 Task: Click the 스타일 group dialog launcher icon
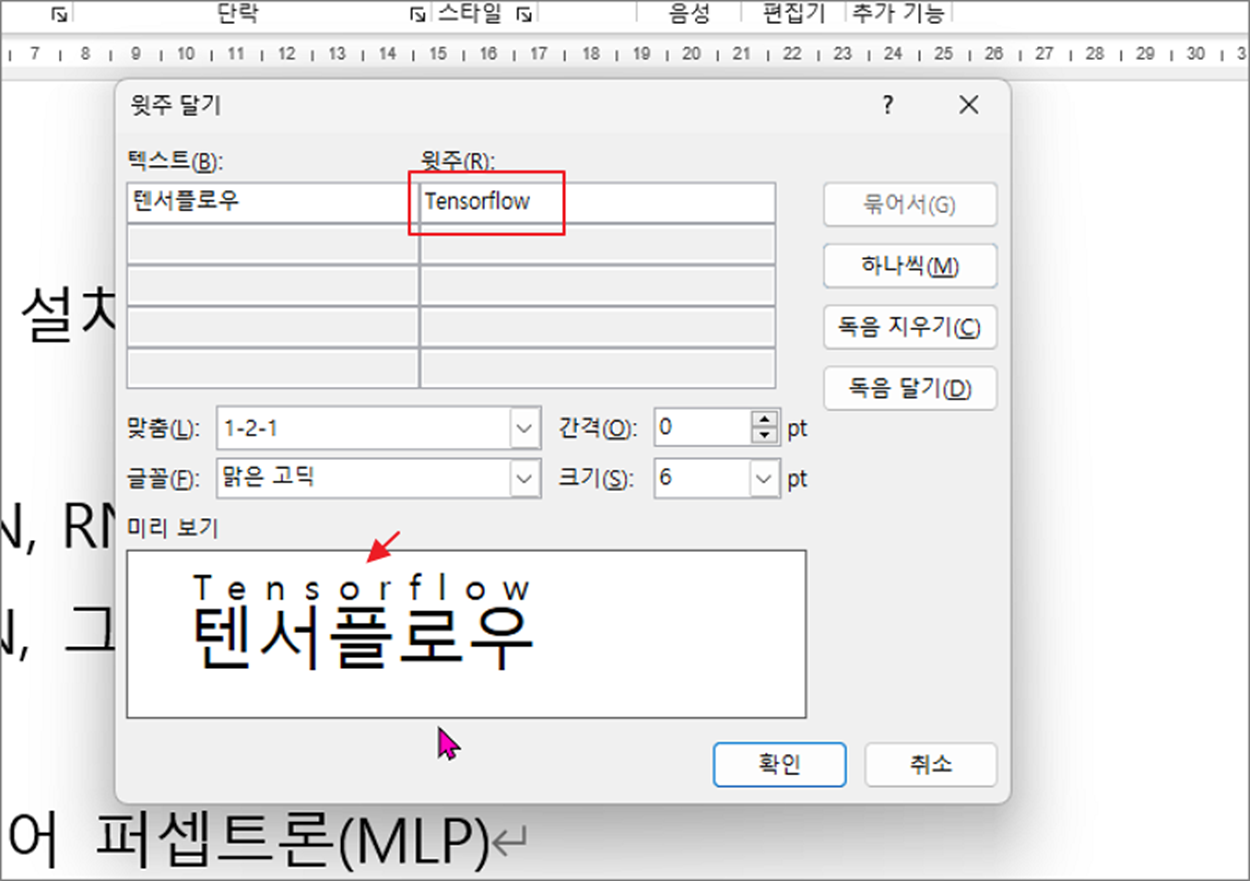click(x=524, y=13)
